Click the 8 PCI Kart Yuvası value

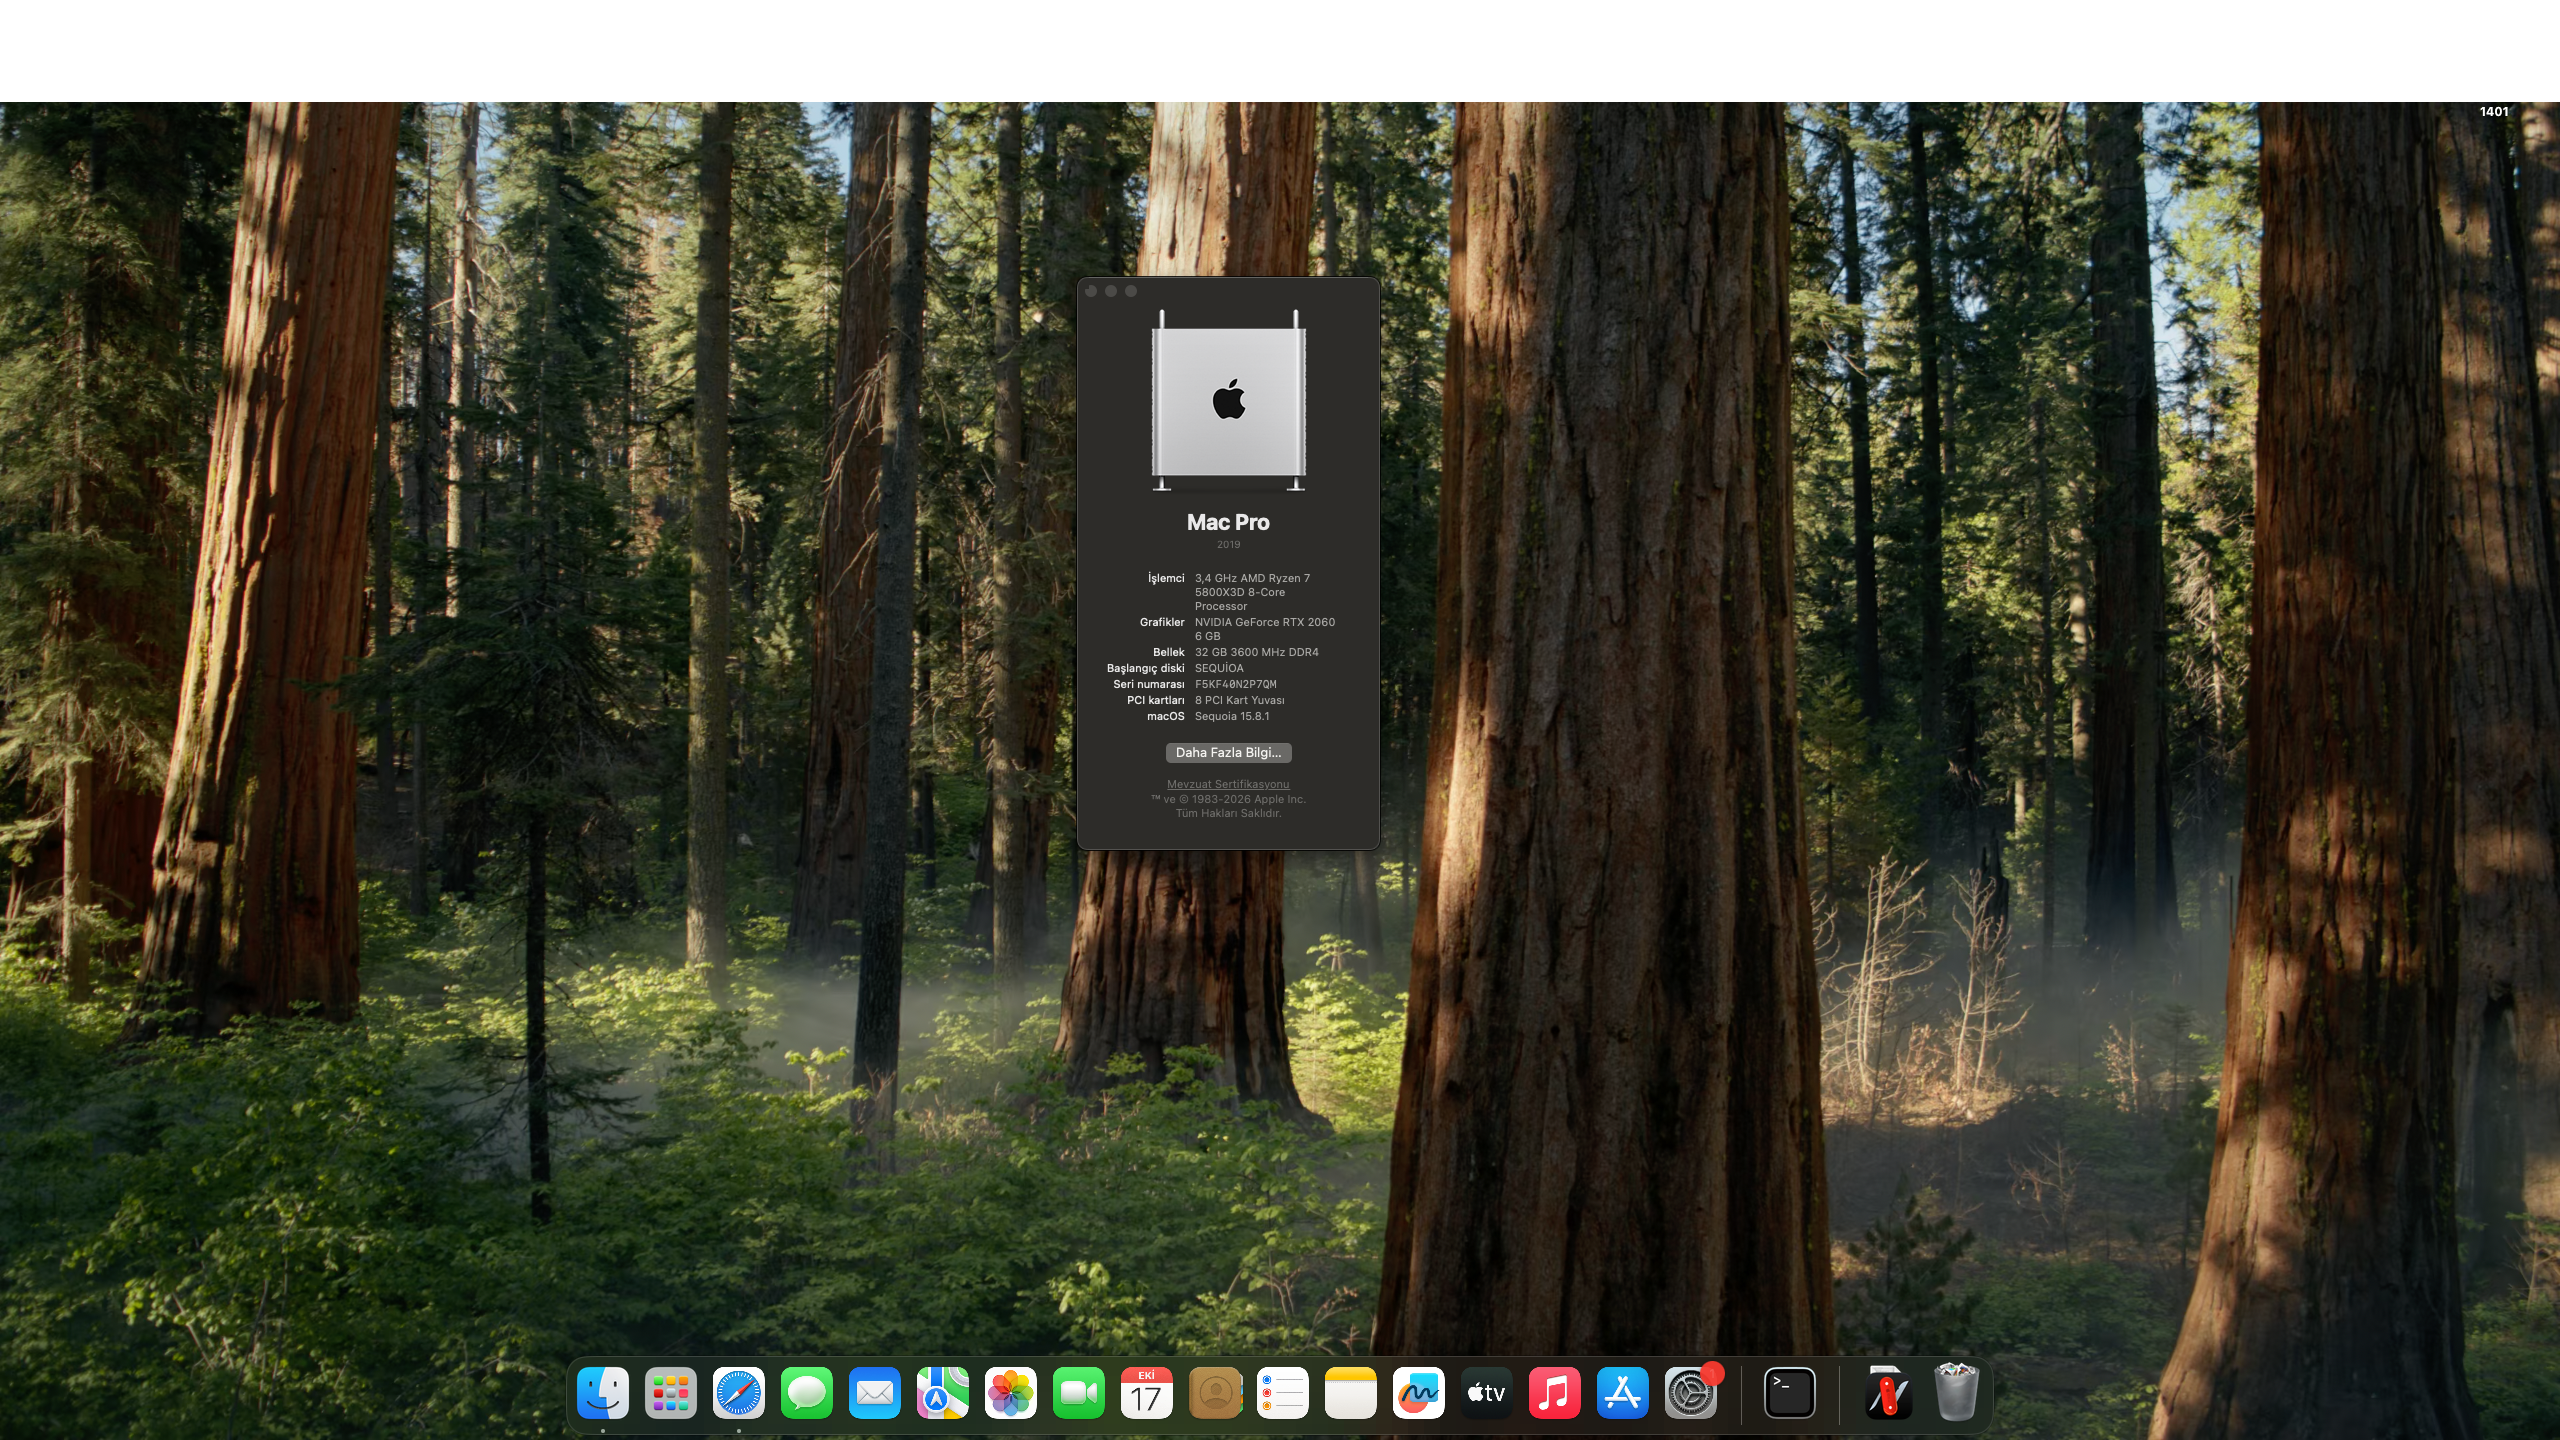point(1239,700)
